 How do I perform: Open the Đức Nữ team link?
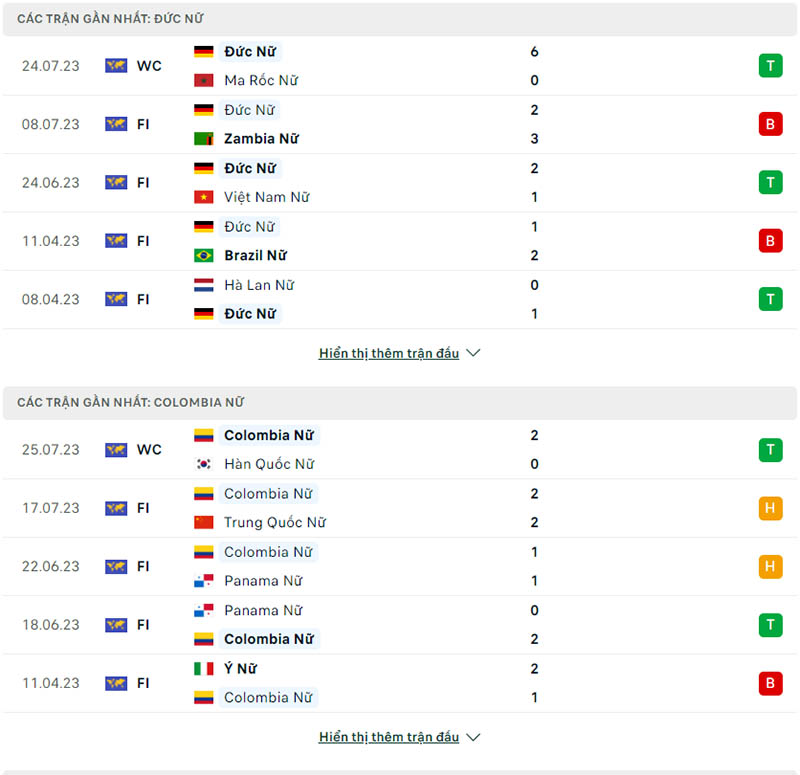coord(250,51)
